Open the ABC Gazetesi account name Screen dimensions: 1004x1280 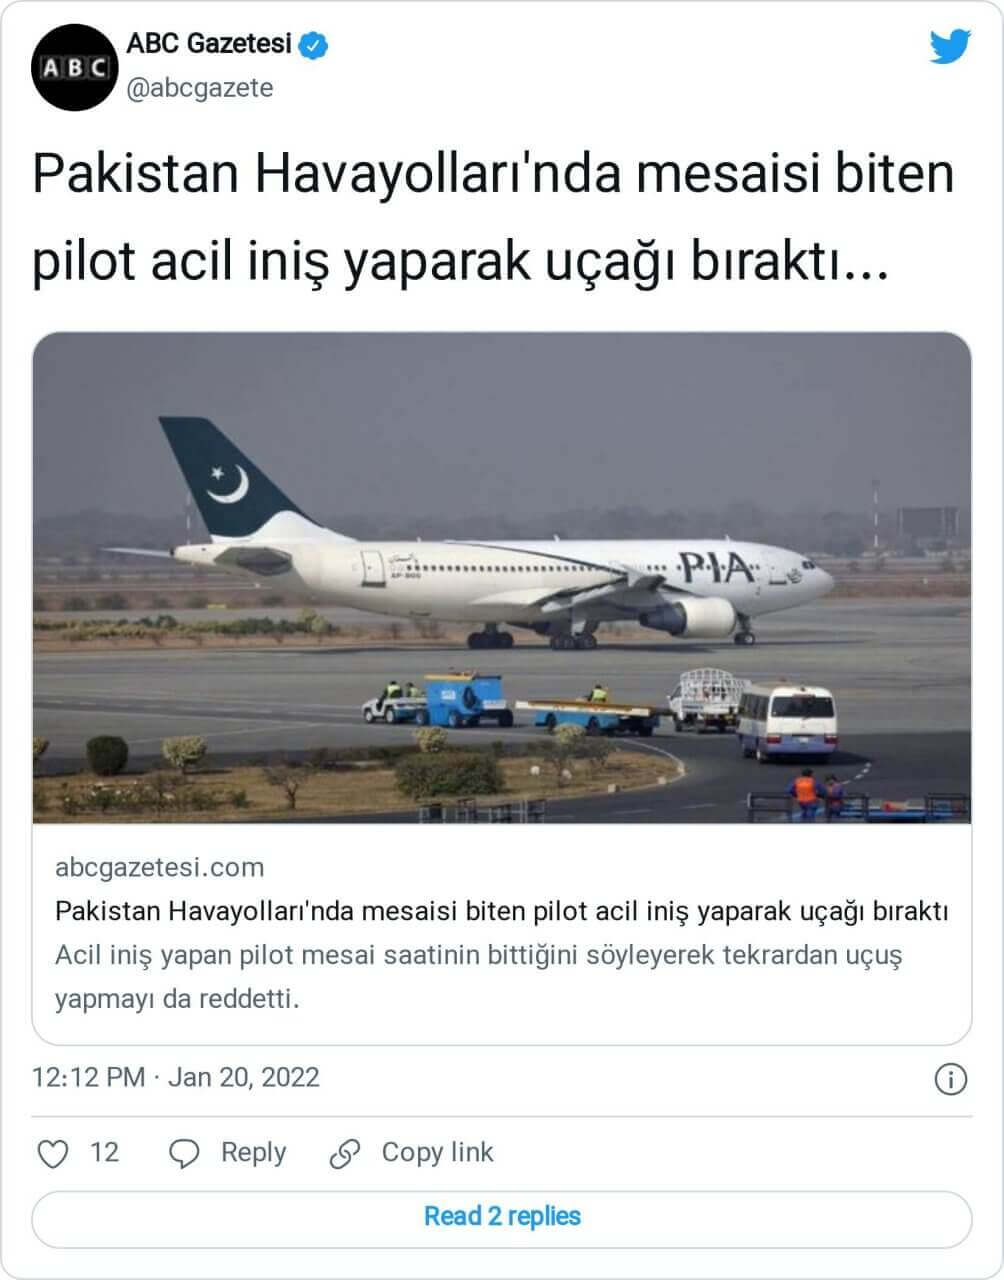tap(209, 44)
